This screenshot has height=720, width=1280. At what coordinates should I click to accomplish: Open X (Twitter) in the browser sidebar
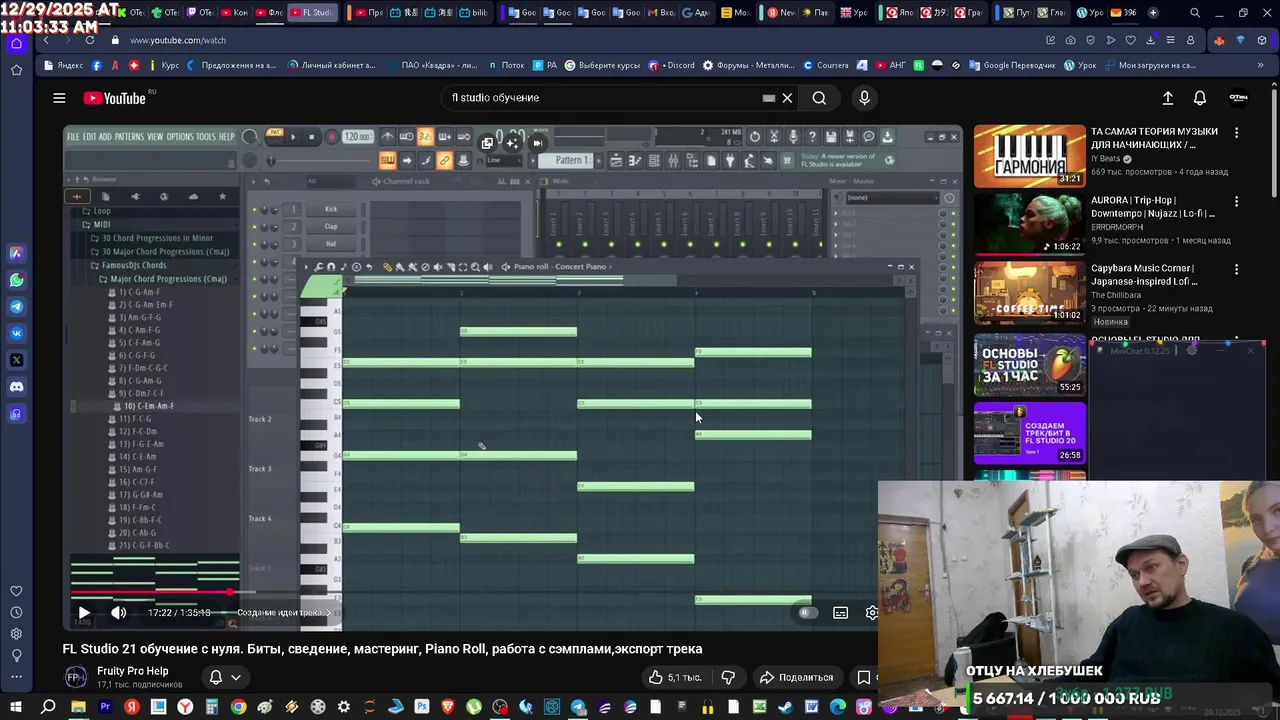16,360
